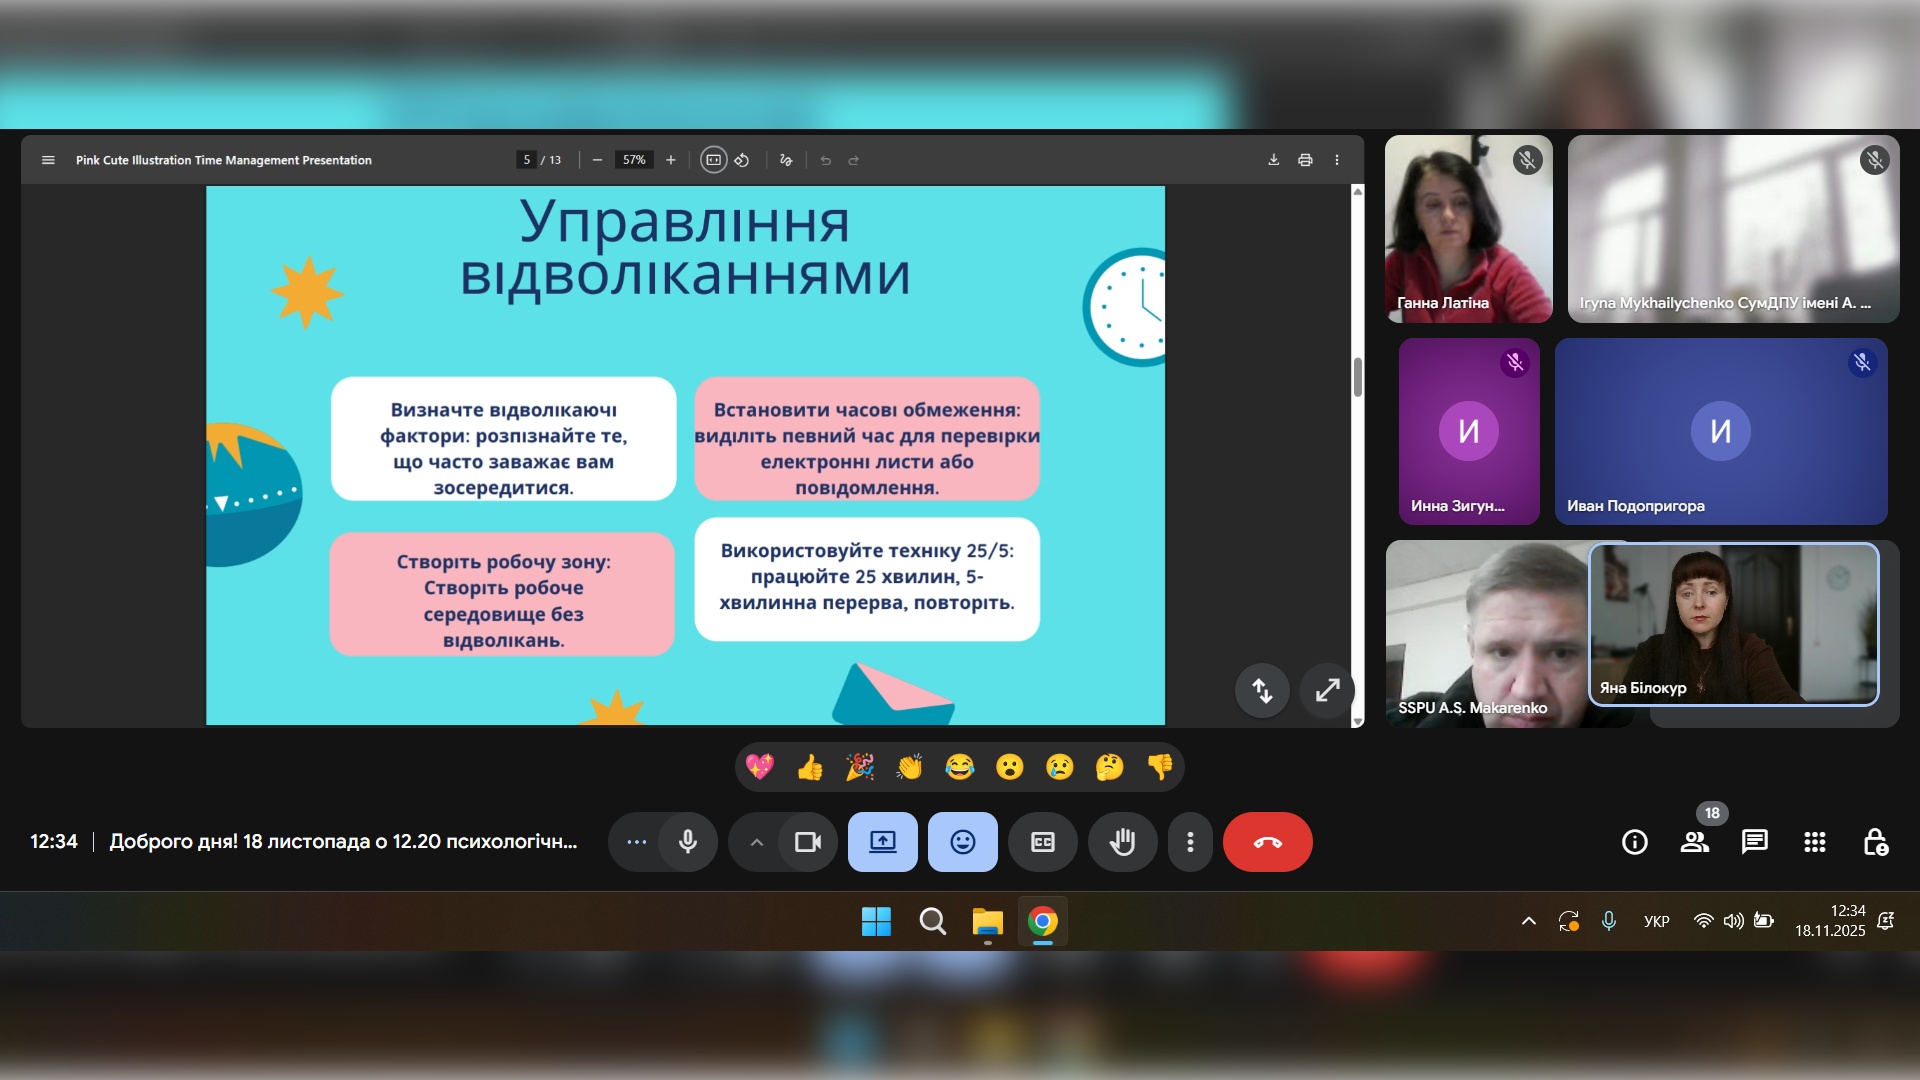The image size is (1920, 1080).
Task: Click the PDF page number field
Action: [x=527, y=160]
